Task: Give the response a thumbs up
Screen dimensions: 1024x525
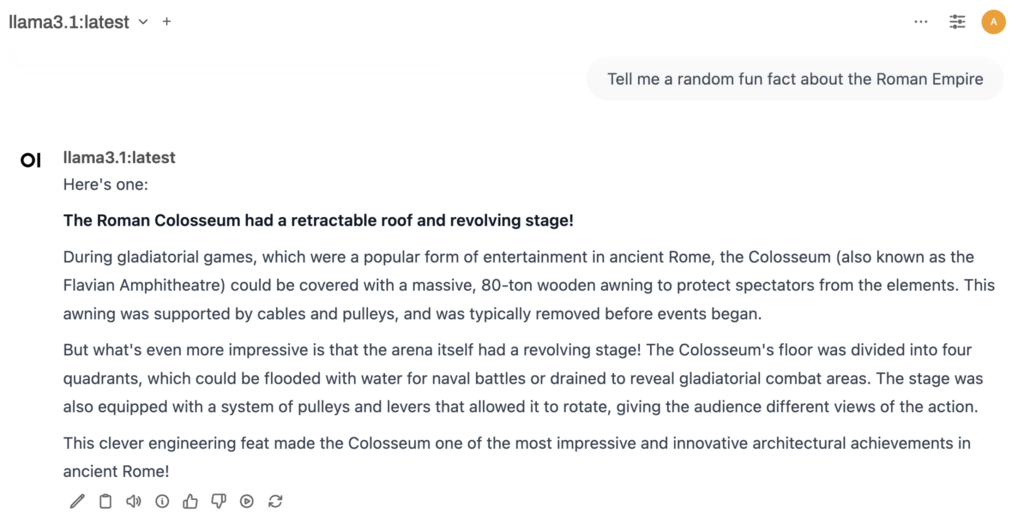Action: click(x=190, y=501)
